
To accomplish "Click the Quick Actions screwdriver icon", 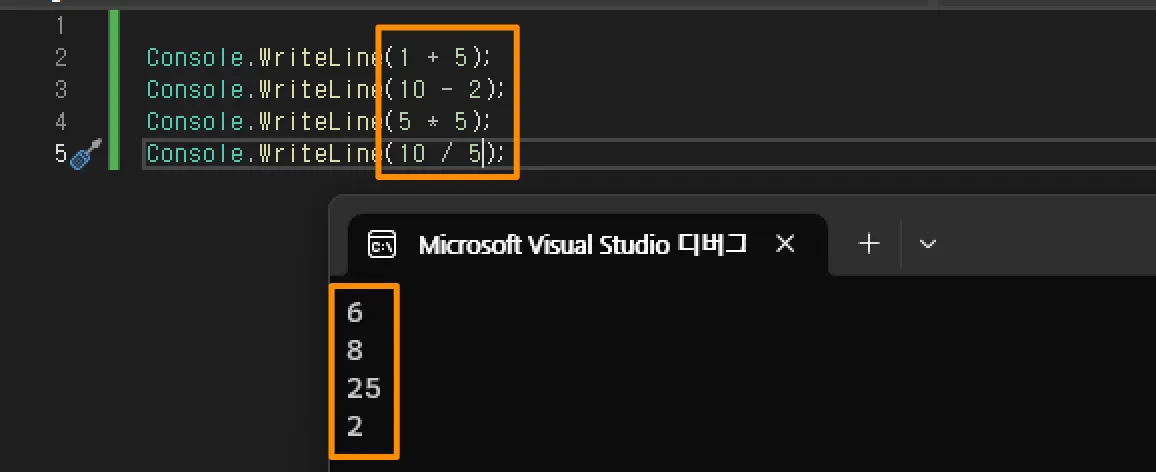I will (x=87, y=155).
